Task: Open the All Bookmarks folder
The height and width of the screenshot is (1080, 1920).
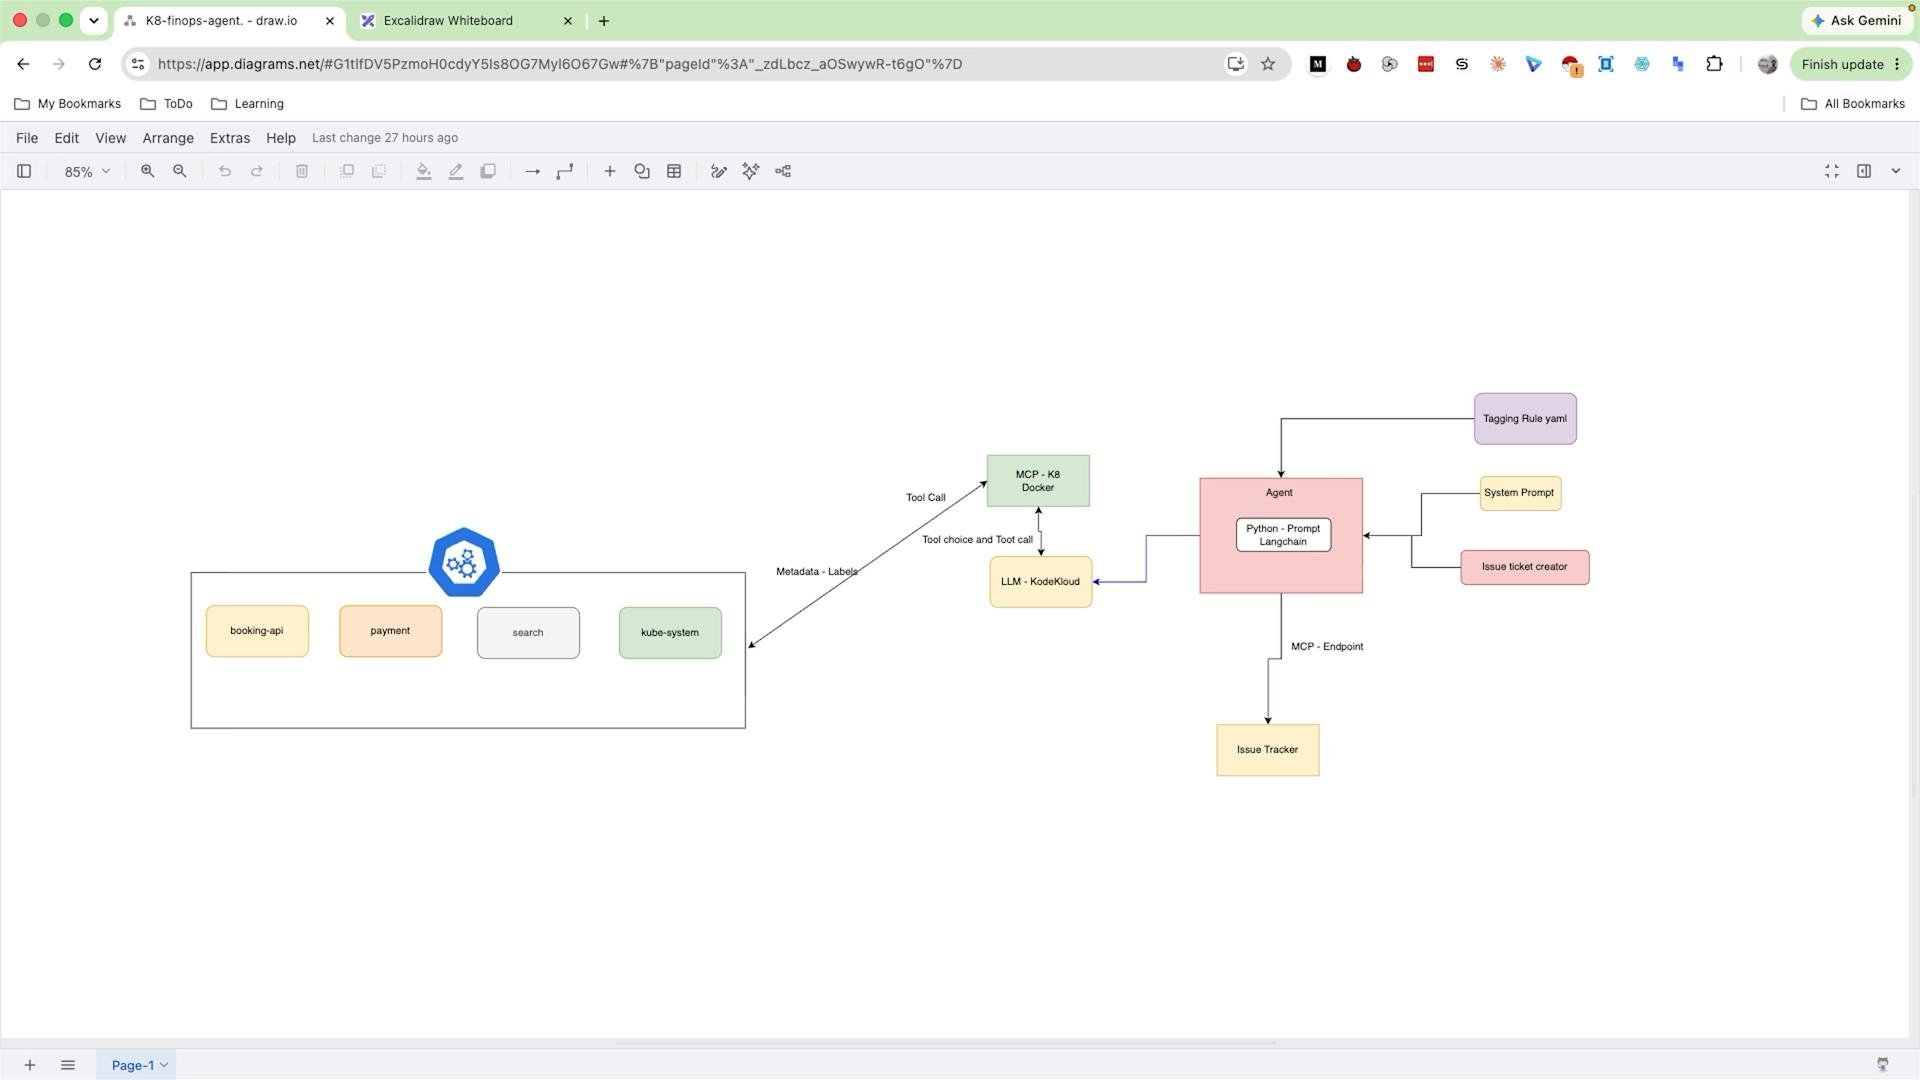Action: (x=1852, y=104)
